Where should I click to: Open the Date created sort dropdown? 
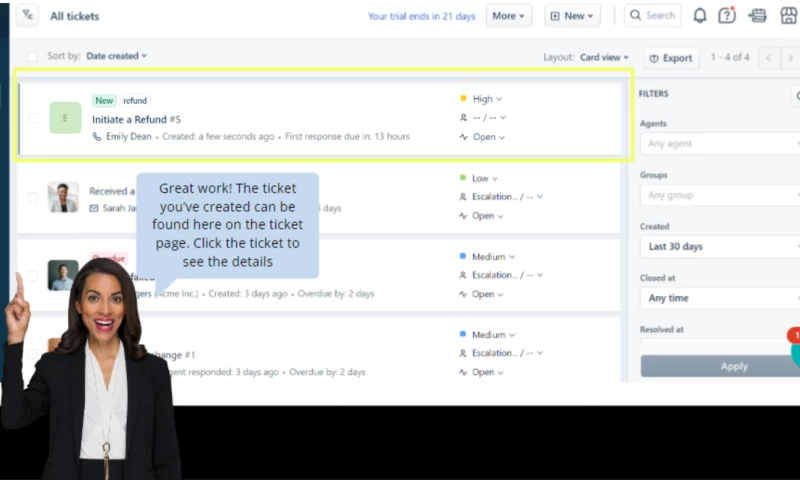116,56
